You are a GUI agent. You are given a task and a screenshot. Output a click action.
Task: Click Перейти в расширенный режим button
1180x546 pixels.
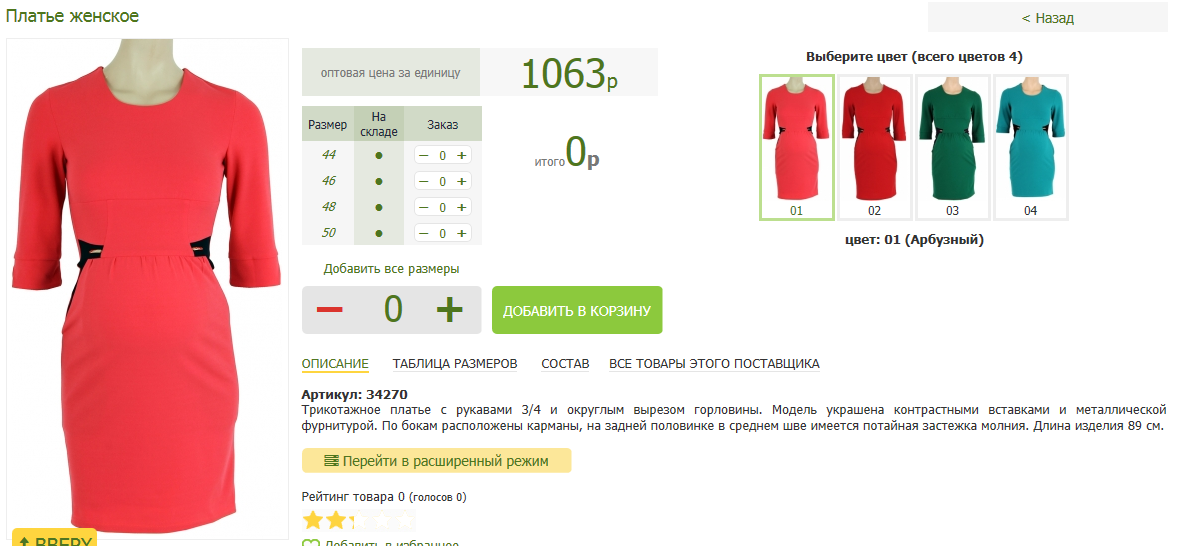click(436, 461)
